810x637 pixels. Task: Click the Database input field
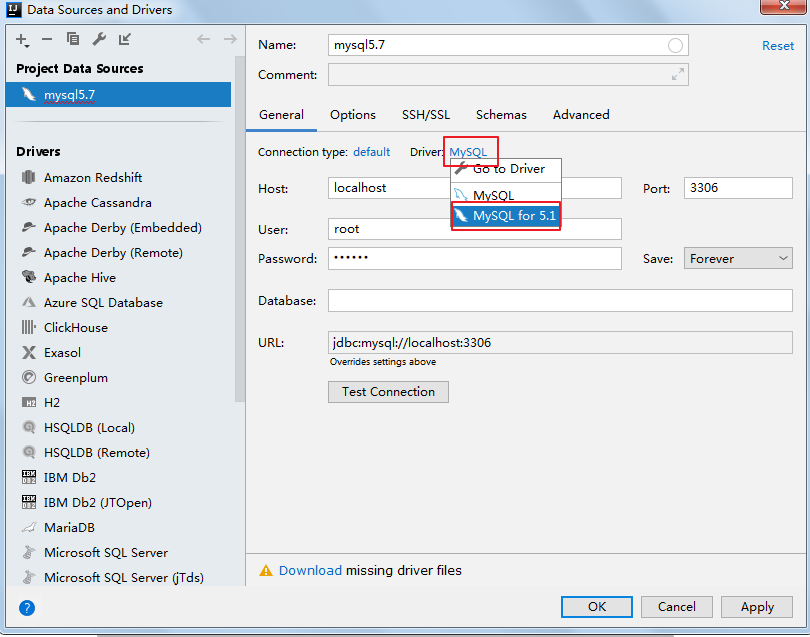coord(560,301)
